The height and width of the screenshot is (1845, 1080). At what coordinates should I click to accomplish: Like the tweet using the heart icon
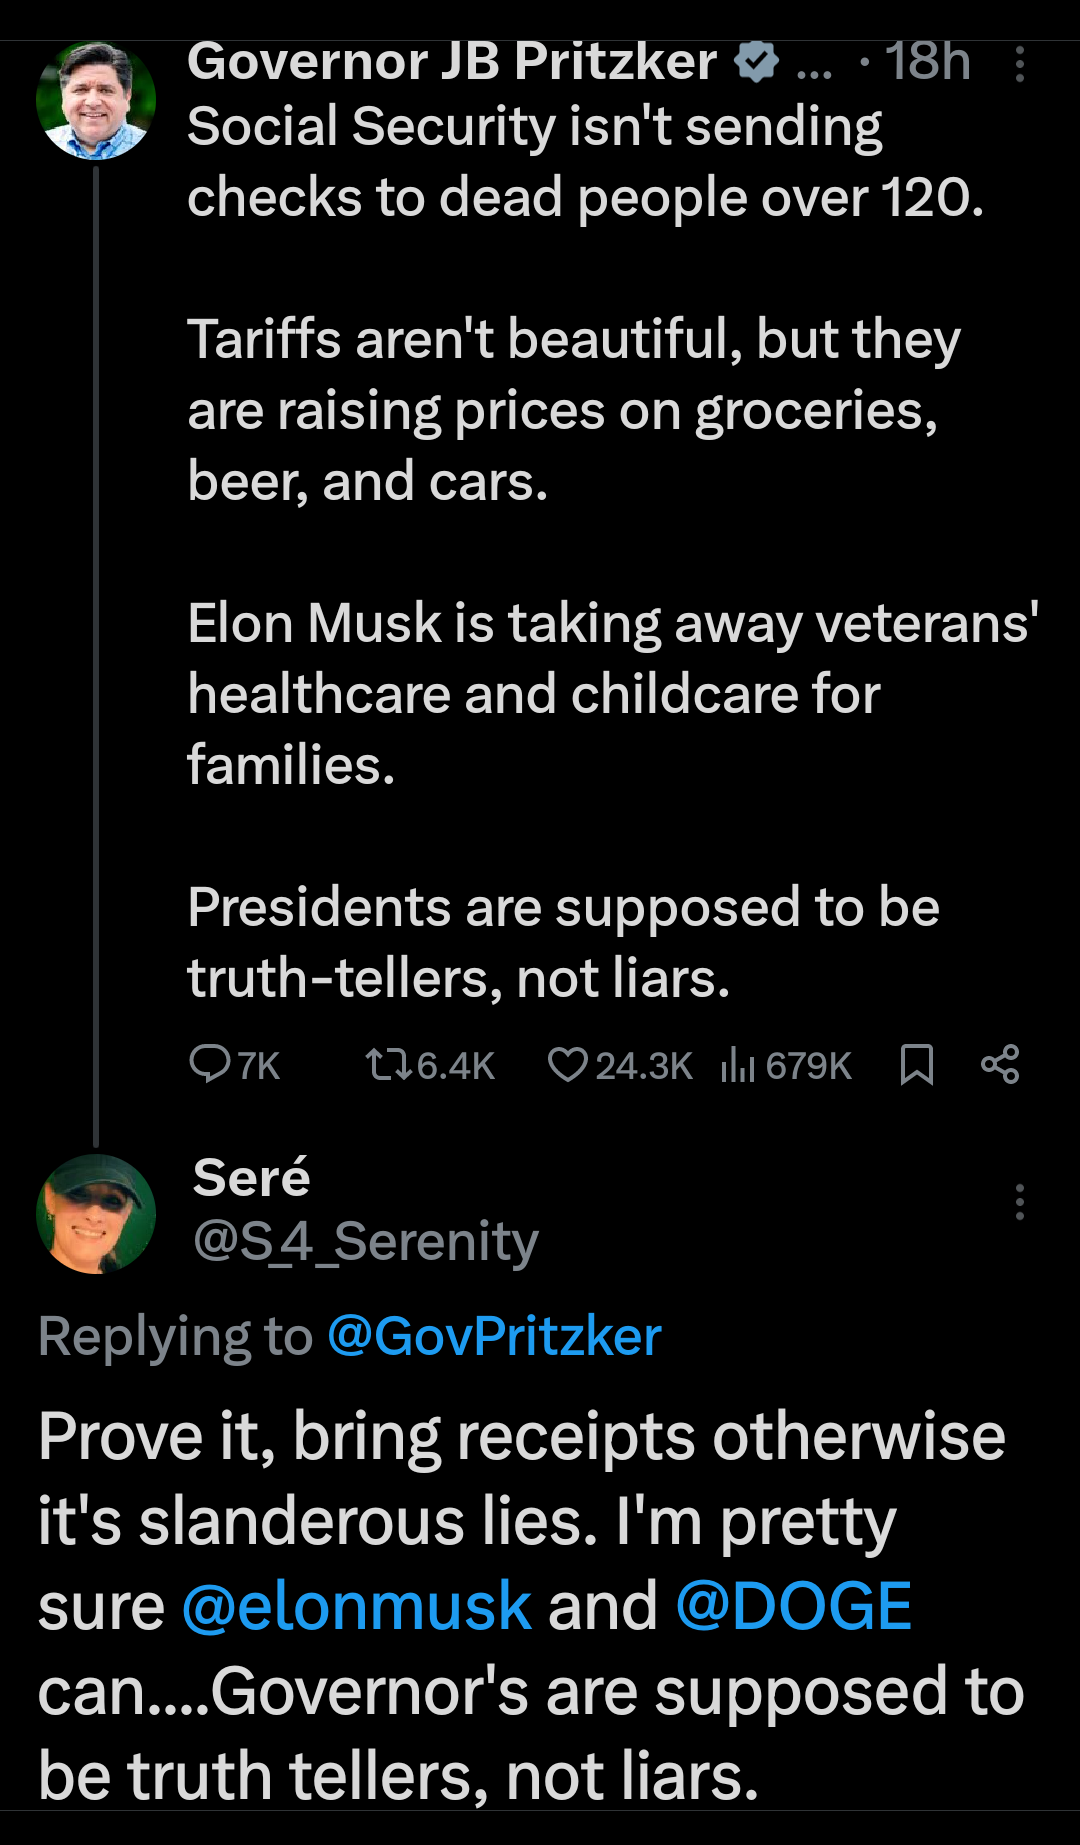pos(567,1064)
